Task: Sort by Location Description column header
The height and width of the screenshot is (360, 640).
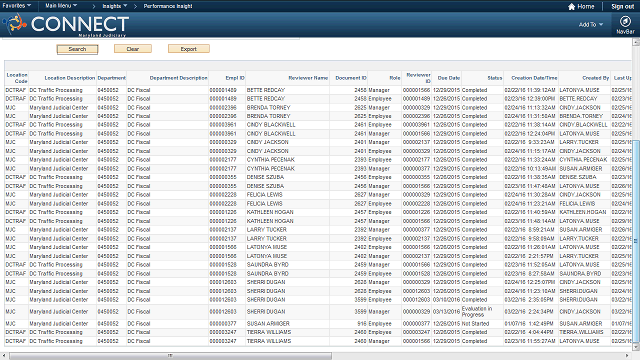Action: pyautogui.click(x=69, y=78)
